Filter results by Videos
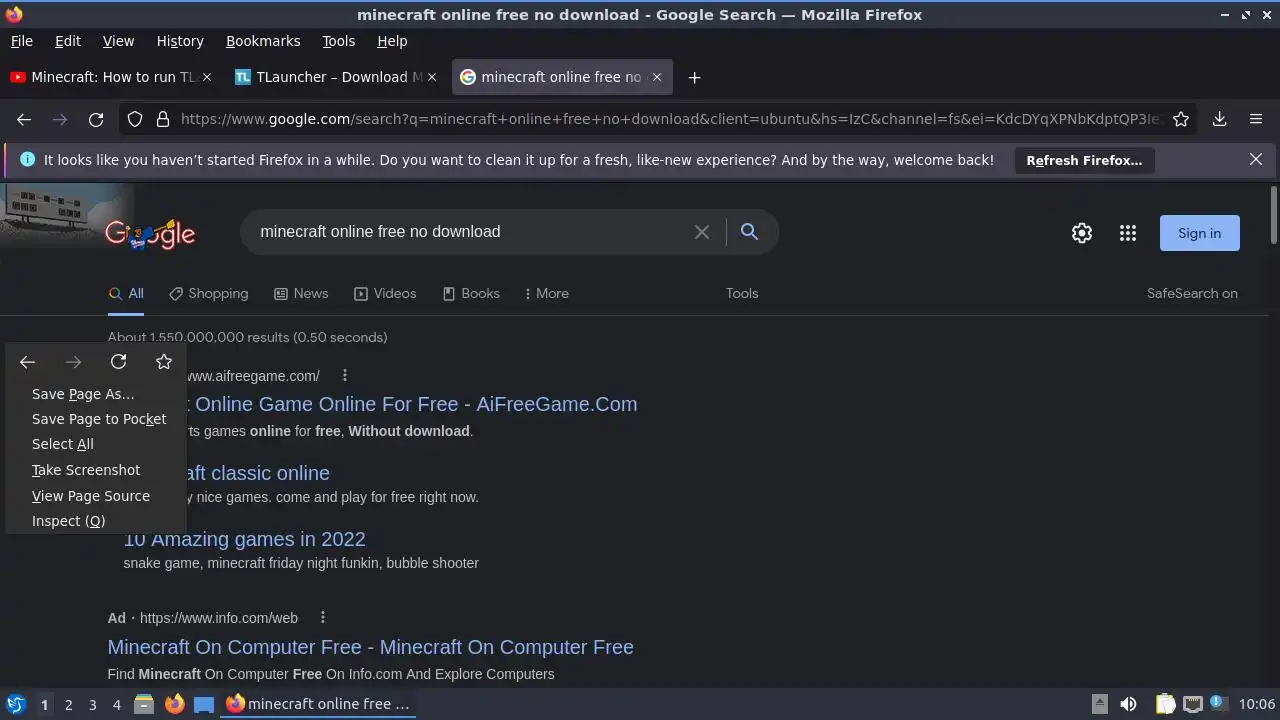 [x=385, y=293]
